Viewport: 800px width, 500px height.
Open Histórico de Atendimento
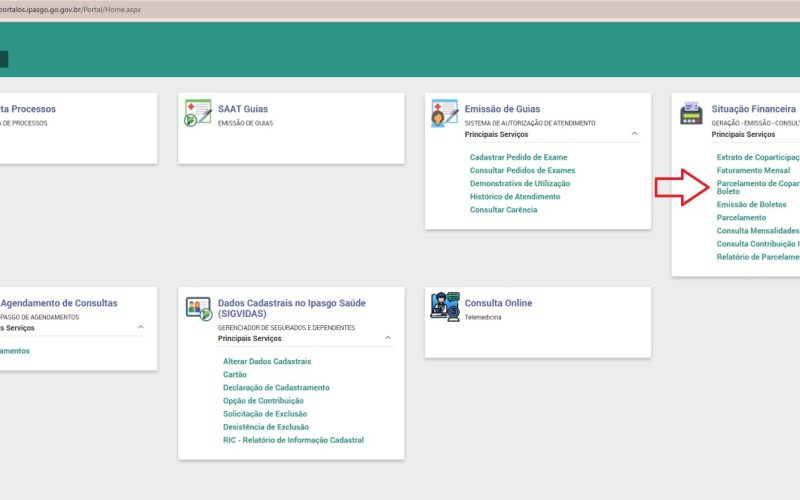tap(515, 197)
